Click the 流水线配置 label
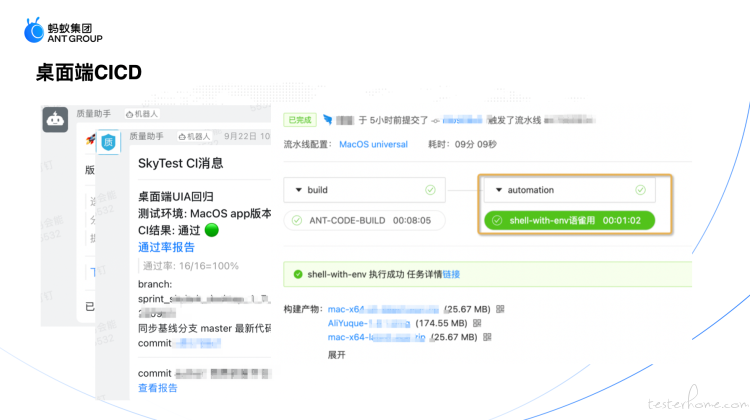This screenshot has width=750, height=420. tap(307, 144)
